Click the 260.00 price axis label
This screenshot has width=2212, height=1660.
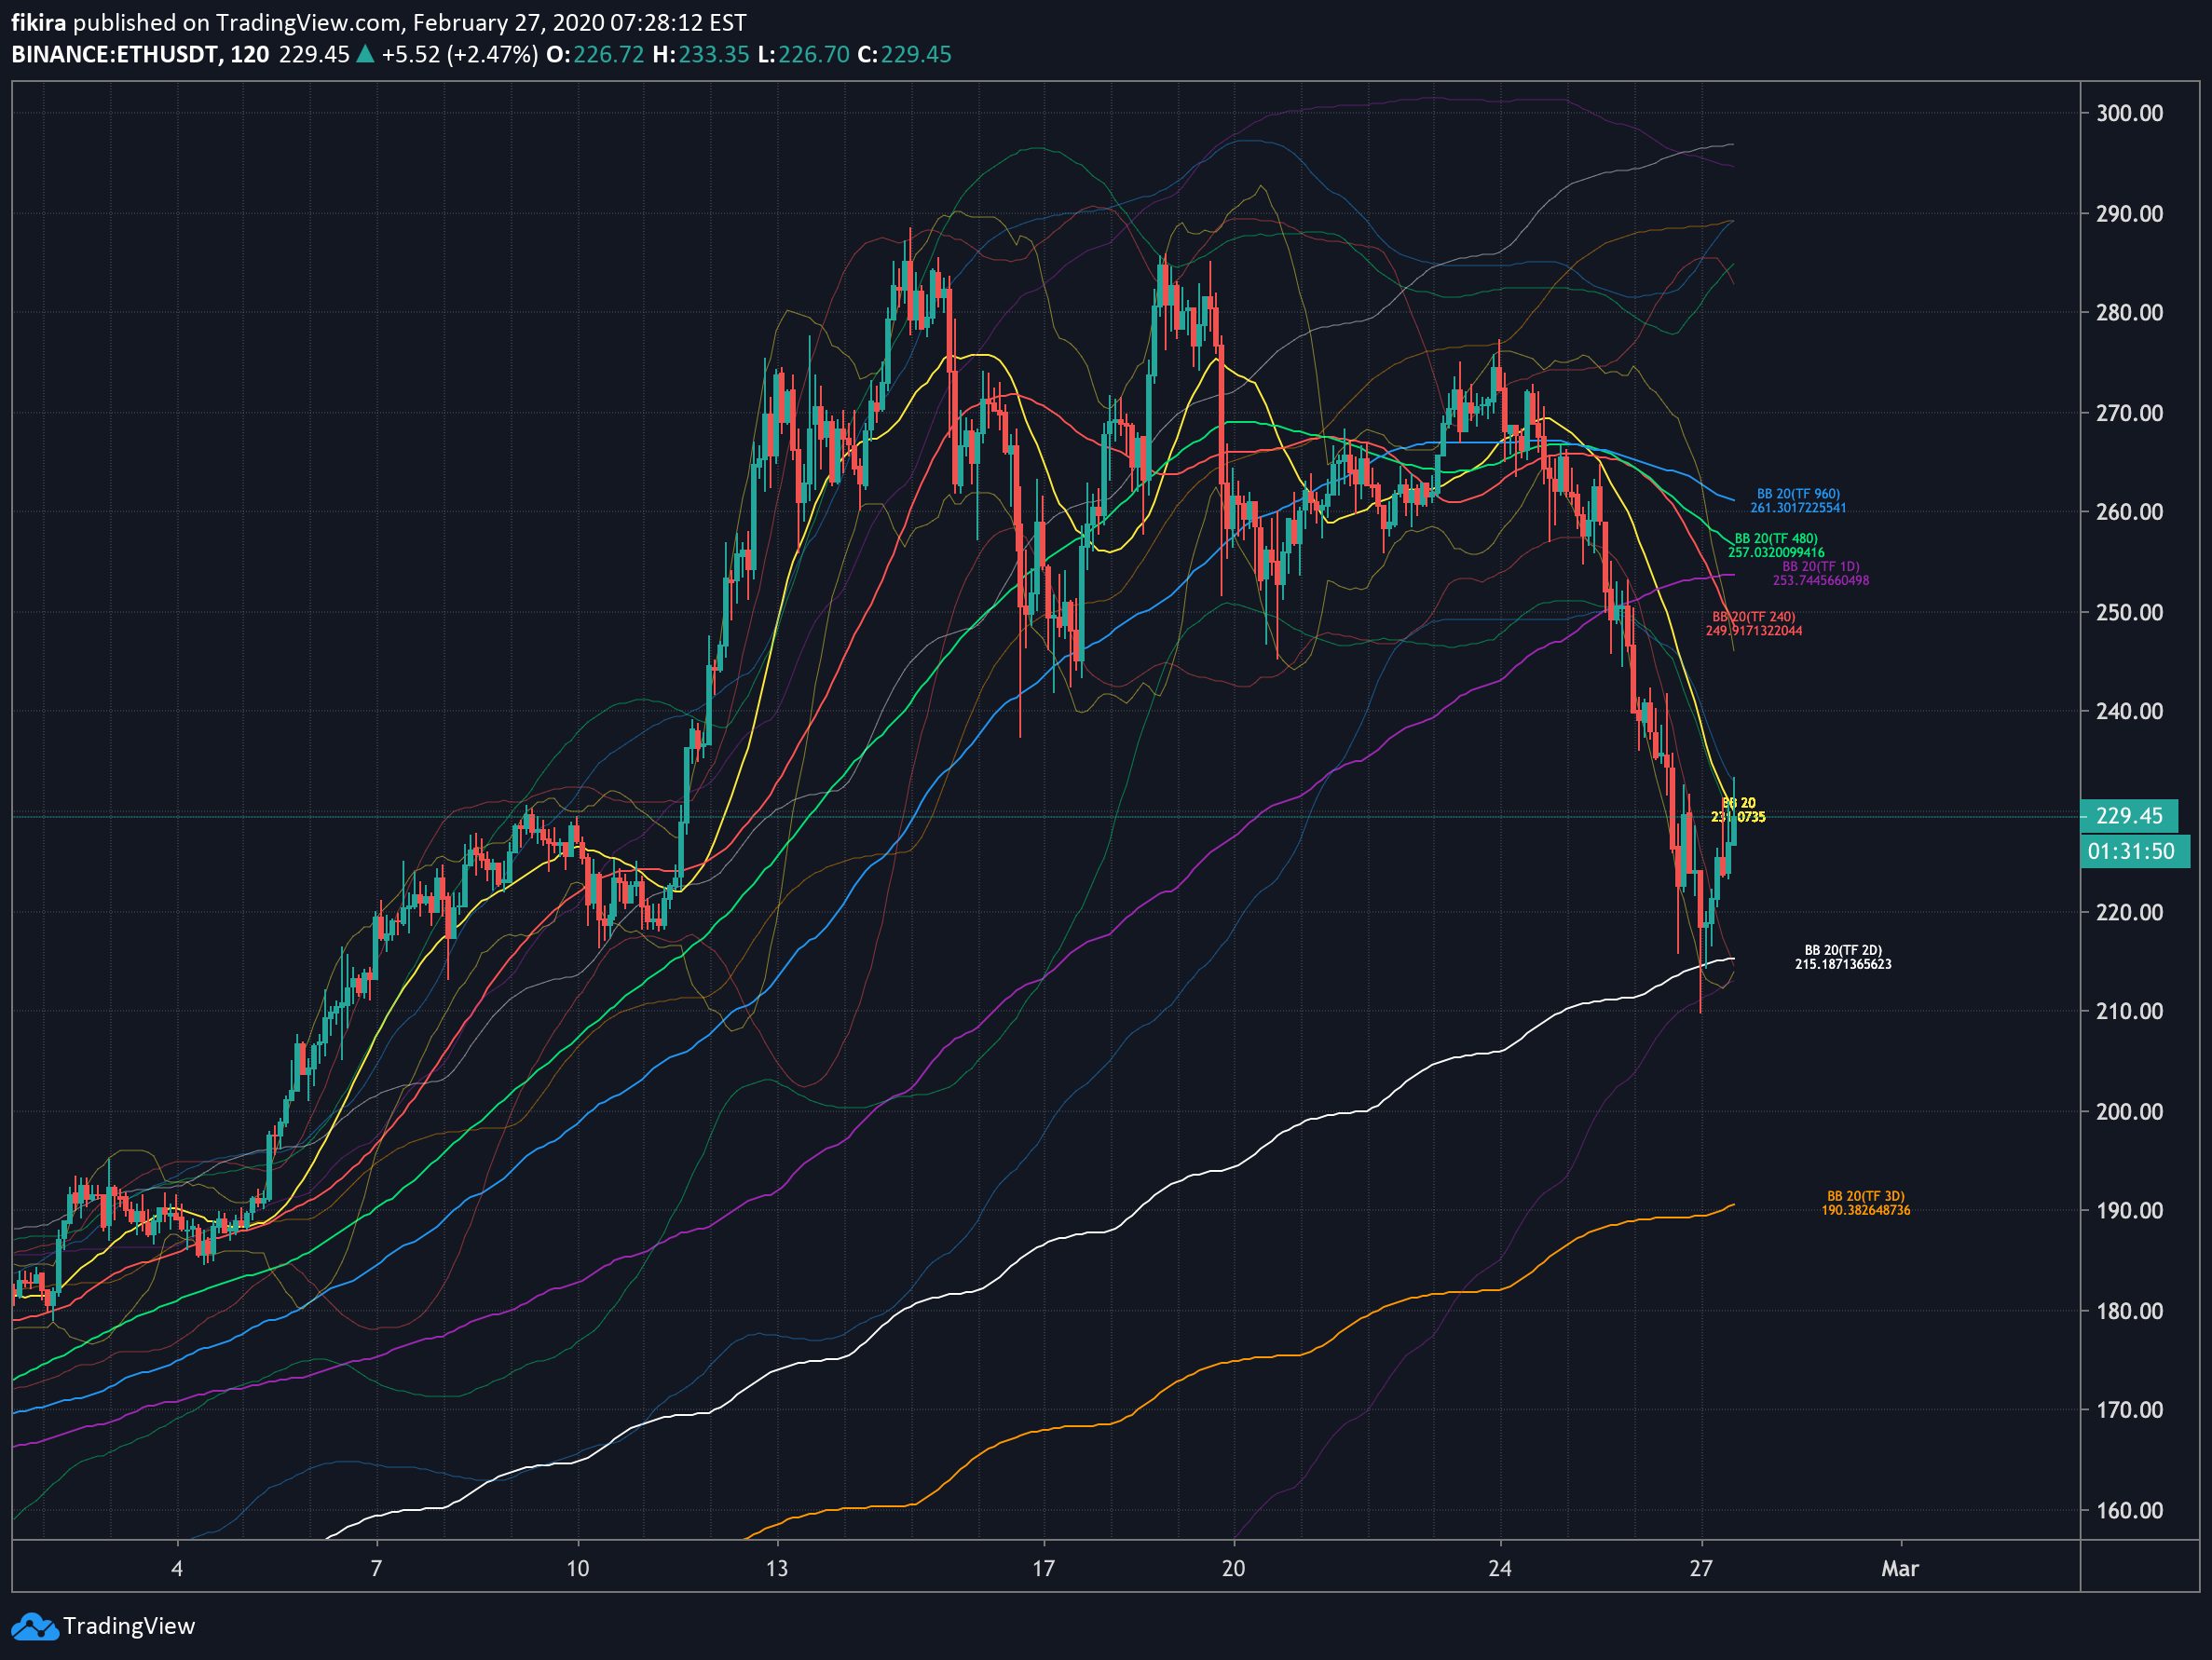pyautogui.click(x=2129, y=512)
